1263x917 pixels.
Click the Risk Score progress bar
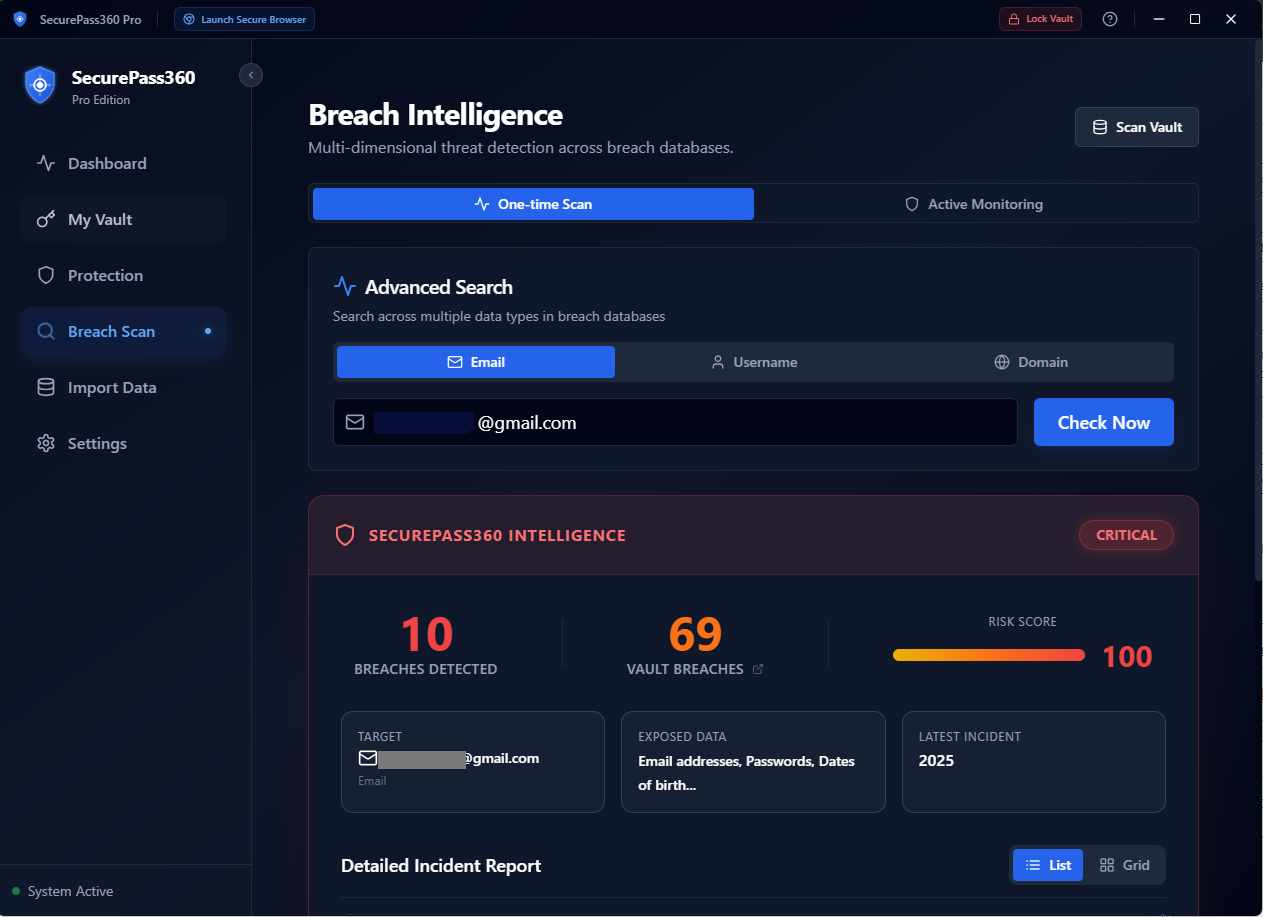pos(988,655)
